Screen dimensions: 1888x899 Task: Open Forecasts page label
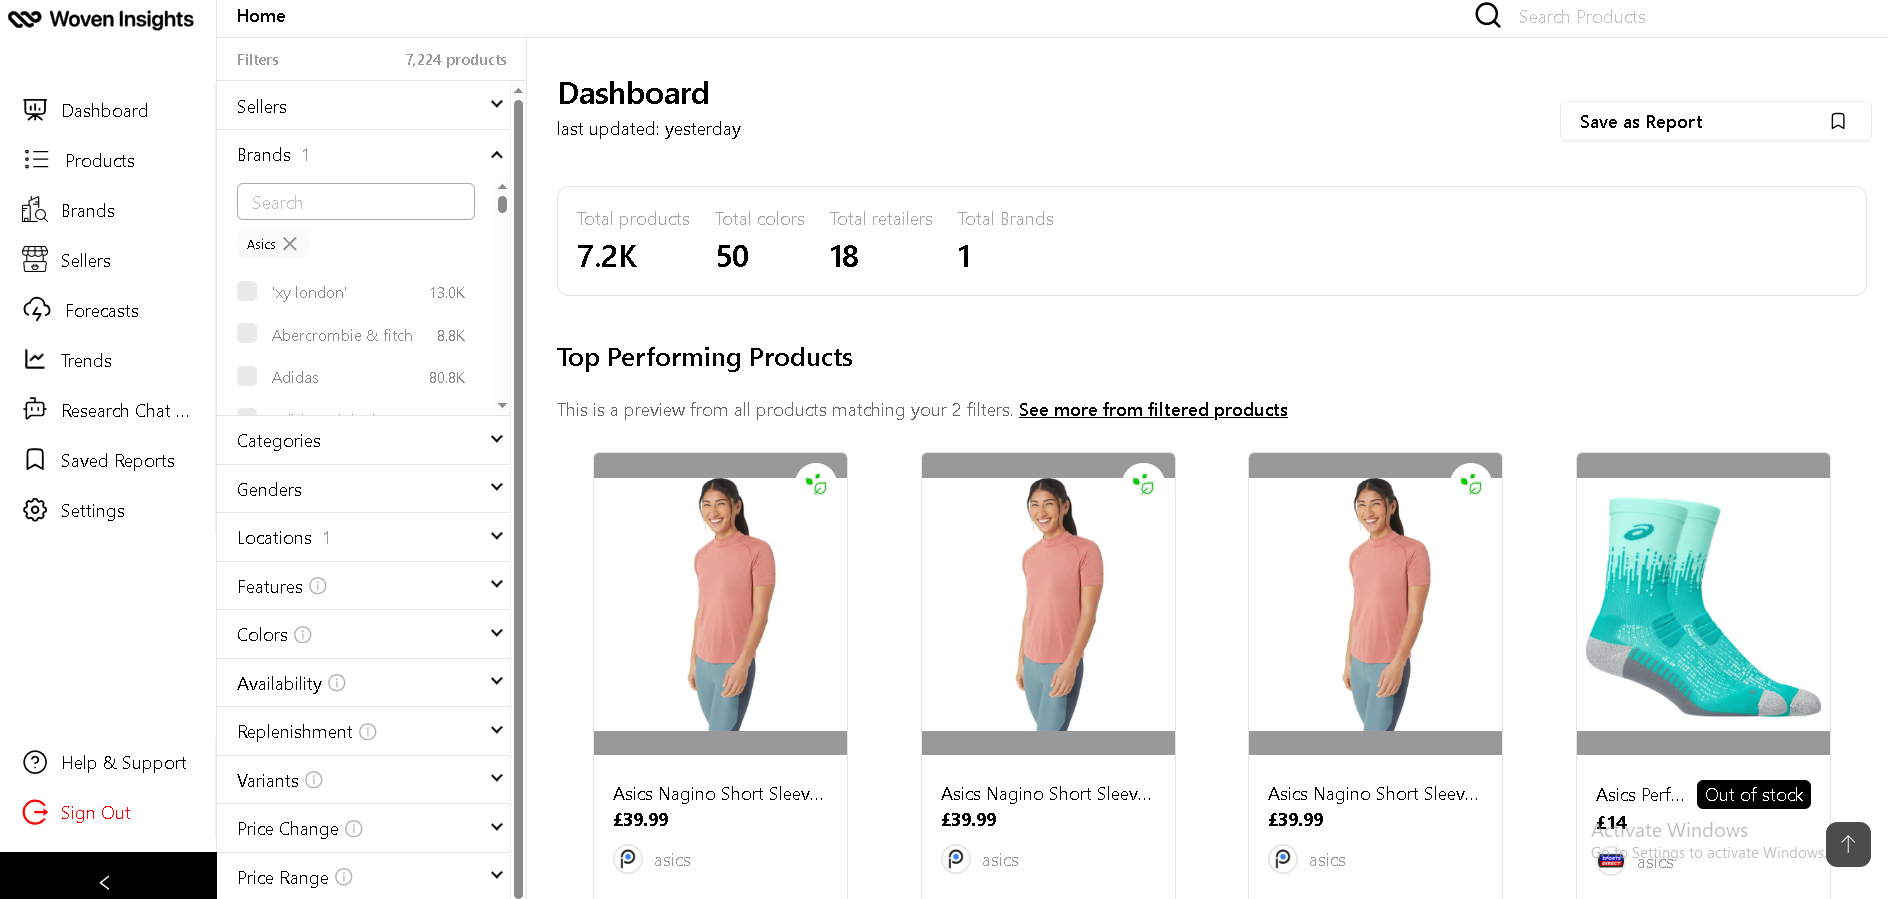pos(102,311)
